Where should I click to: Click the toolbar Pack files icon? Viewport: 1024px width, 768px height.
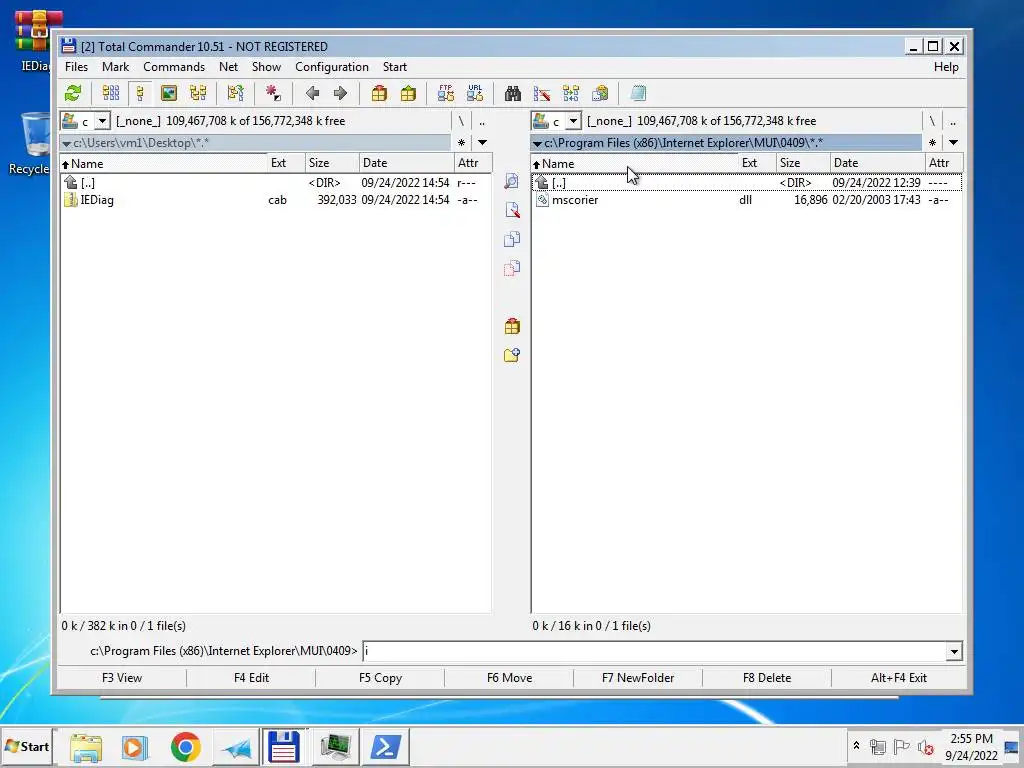click(379, 93)
